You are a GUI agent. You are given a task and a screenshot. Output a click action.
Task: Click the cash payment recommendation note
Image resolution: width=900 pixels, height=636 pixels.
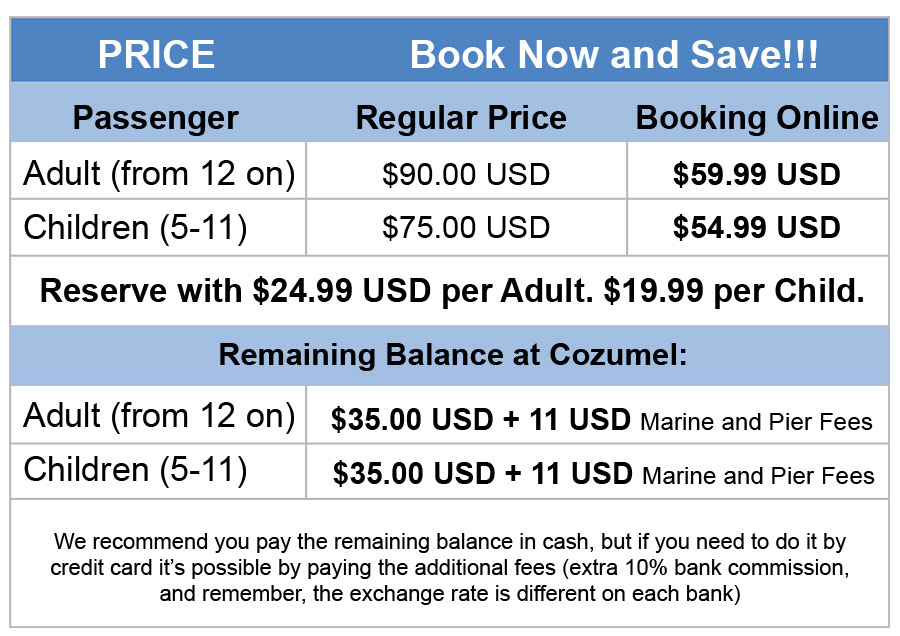click(450, 567)
